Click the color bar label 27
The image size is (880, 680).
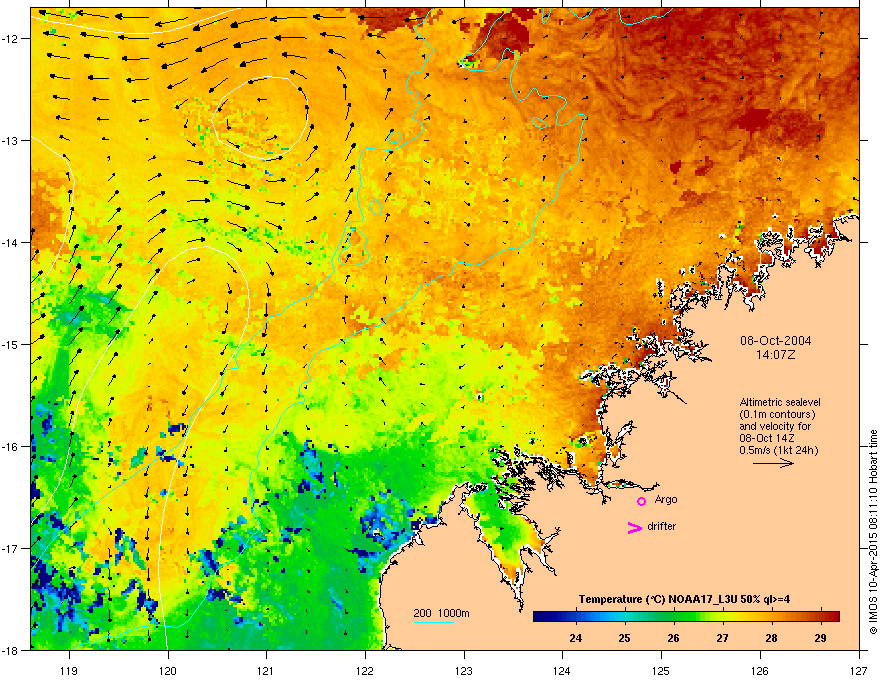pyautogui.click(x=722, y=638)
